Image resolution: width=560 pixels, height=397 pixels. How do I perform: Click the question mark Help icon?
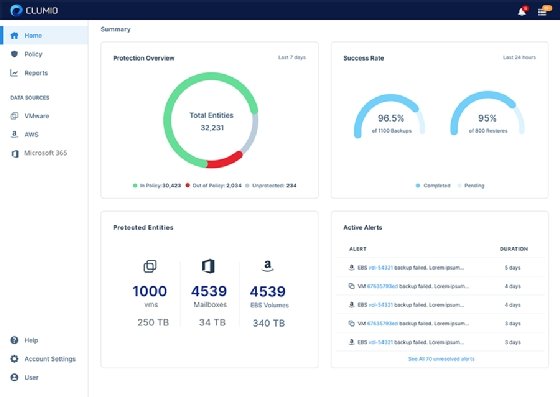coord(14,340)
